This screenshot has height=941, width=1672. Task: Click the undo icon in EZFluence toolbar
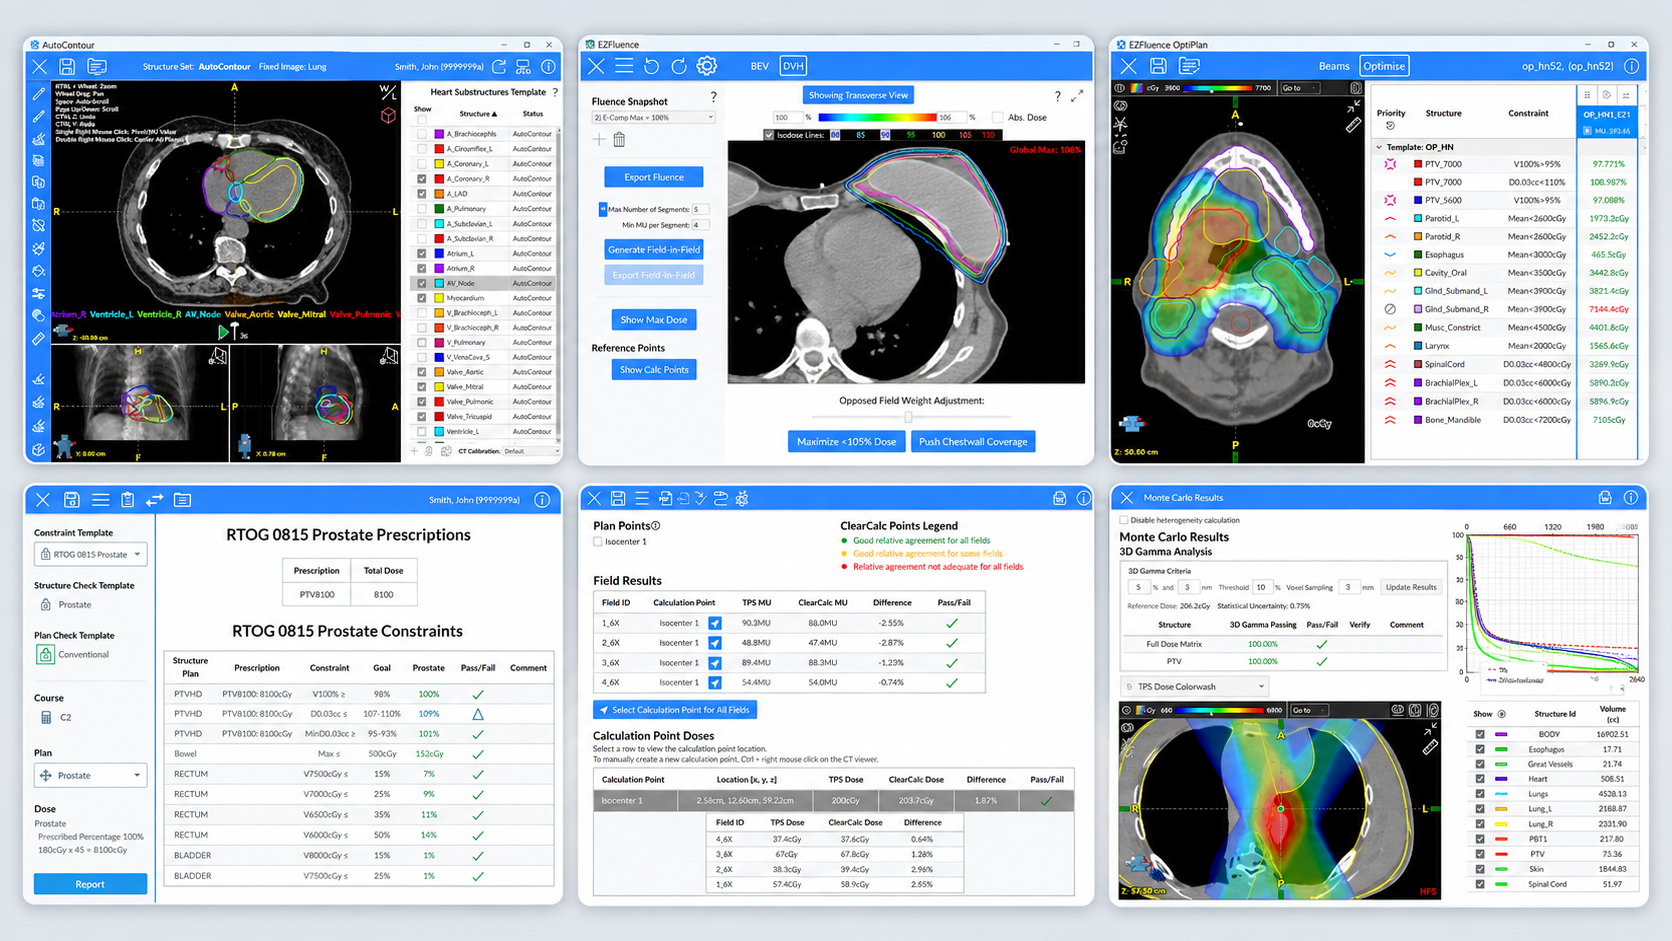pyautogui.click(x=651, y=66)
